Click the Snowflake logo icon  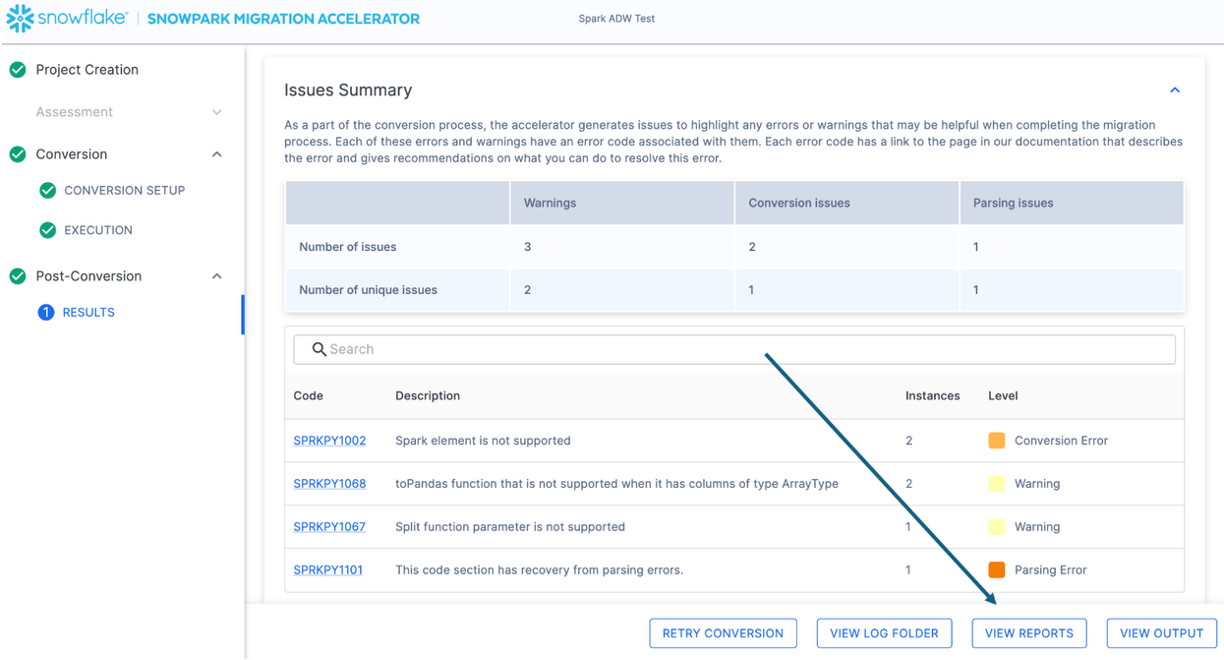19,18
